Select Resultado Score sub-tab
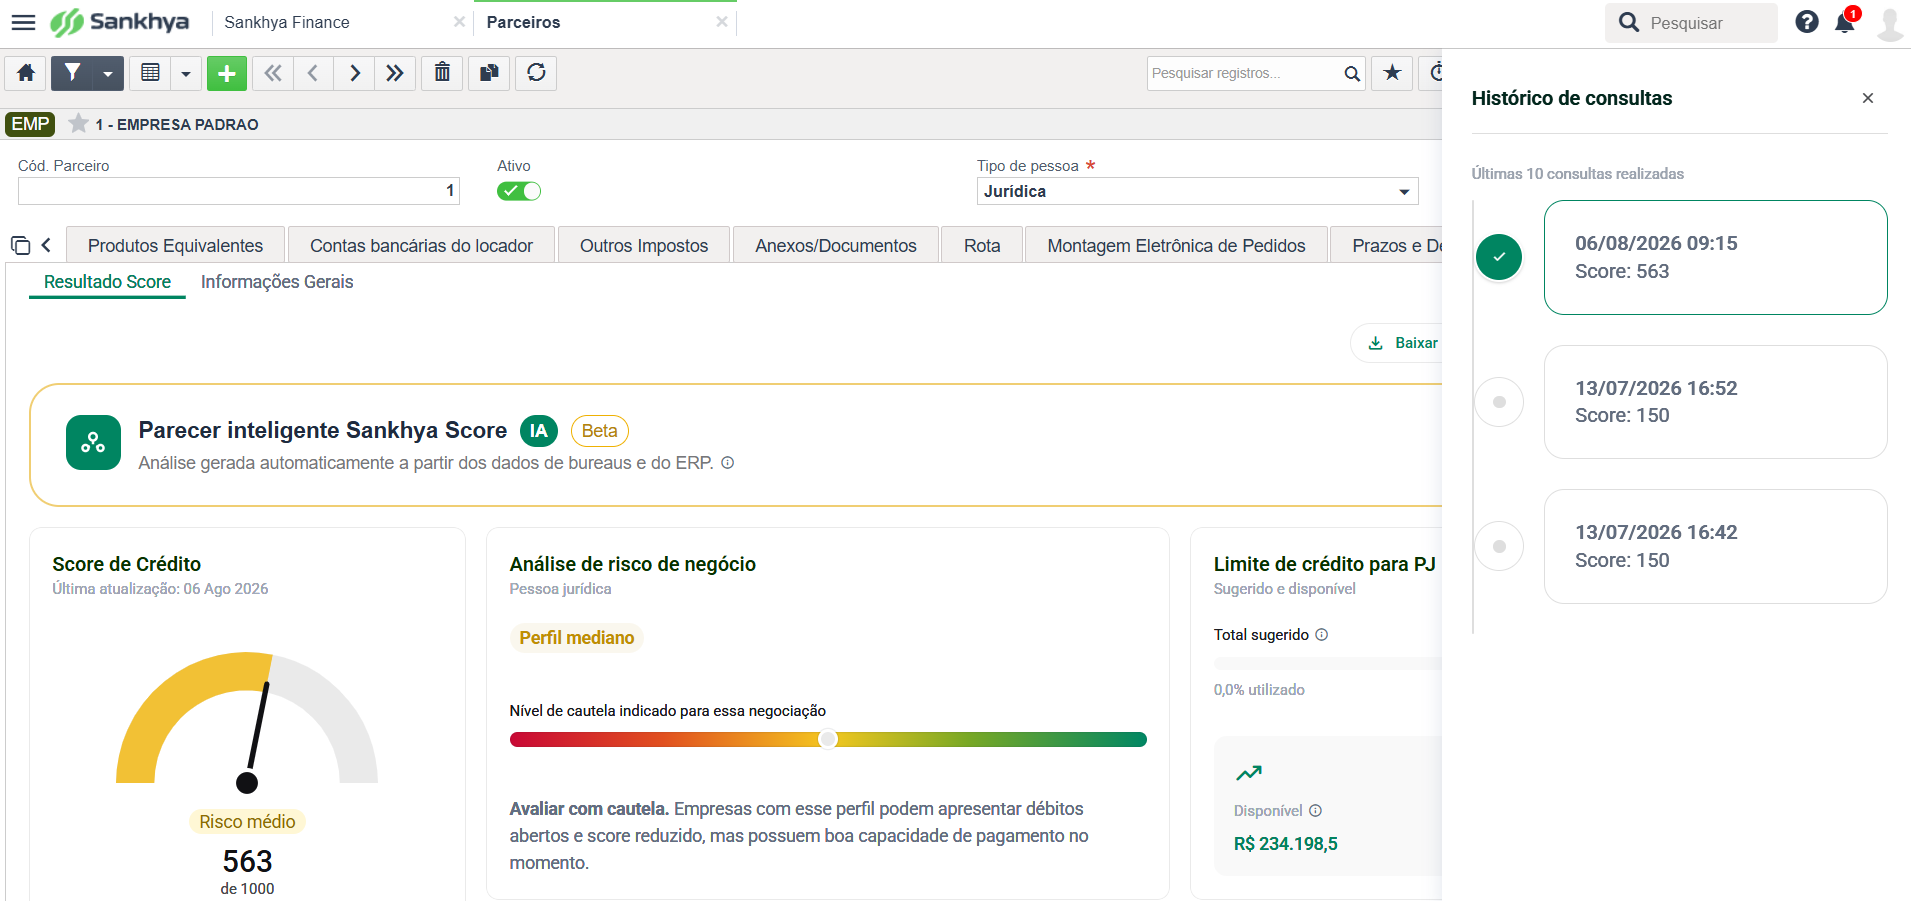Viewport: 1911px width, 901px height. tap(107, 282)
